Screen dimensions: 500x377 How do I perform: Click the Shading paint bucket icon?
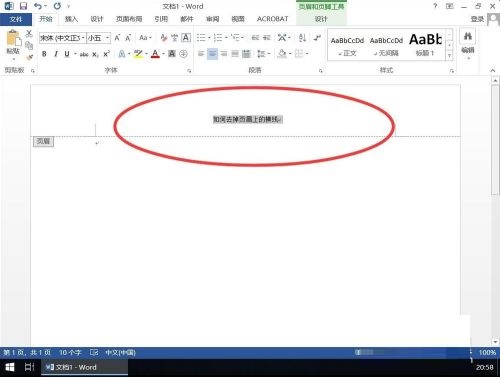tap(282, 54)
